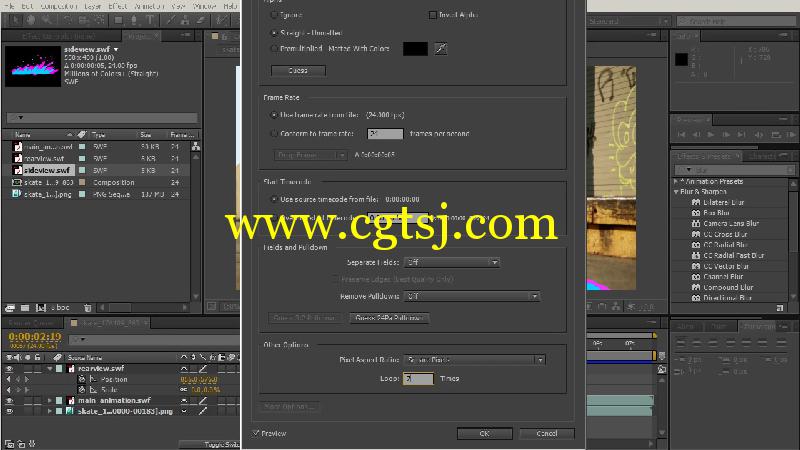The image size is (800, 450).
Task: Select Conform to frame rate option
Action: coord(274,134)
